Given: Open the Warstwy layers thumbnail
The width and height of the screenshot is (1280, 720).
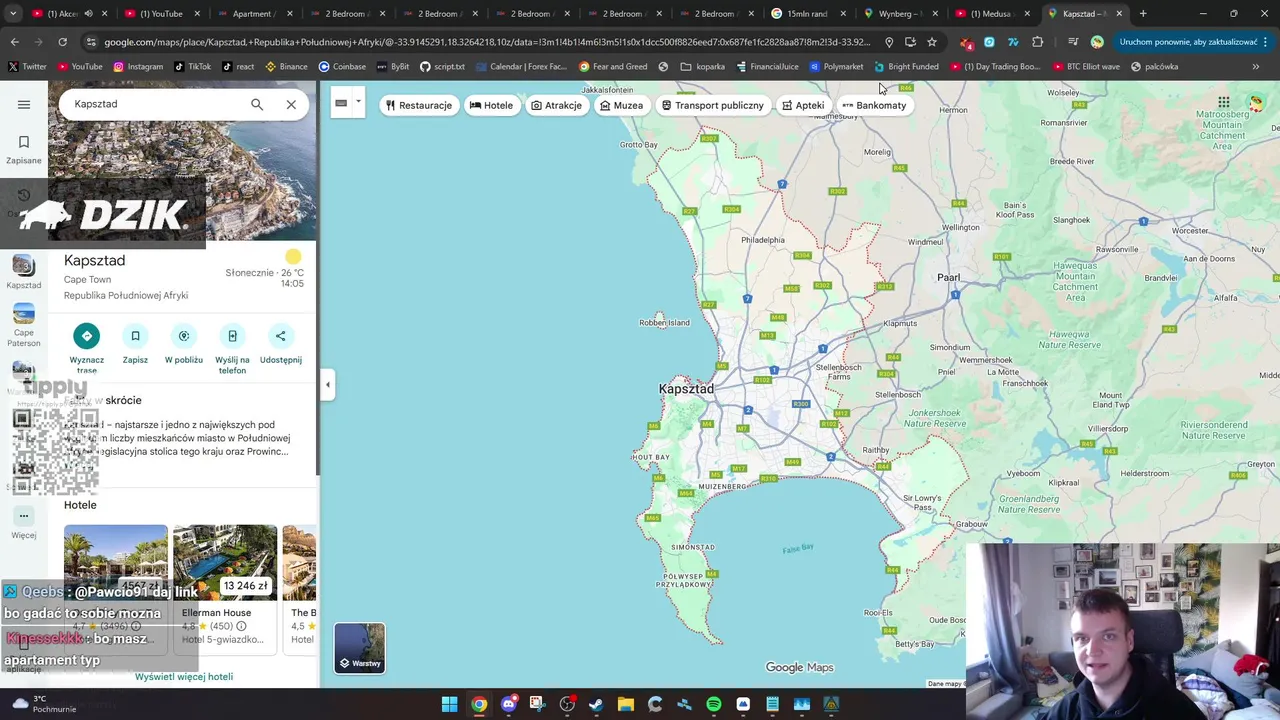Looking at the screenshot, I should (x=360, y=647).
